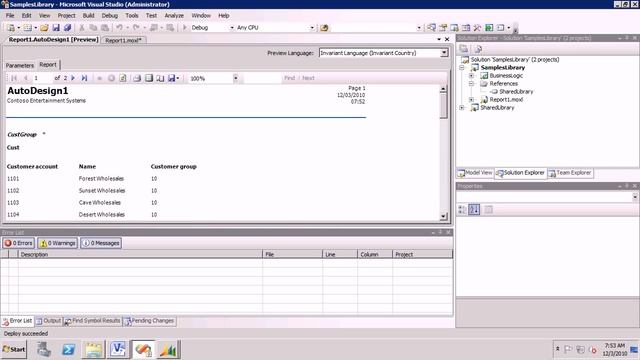Click the Open File folder icon
The image size is (640, 360).
click(44, 28)
